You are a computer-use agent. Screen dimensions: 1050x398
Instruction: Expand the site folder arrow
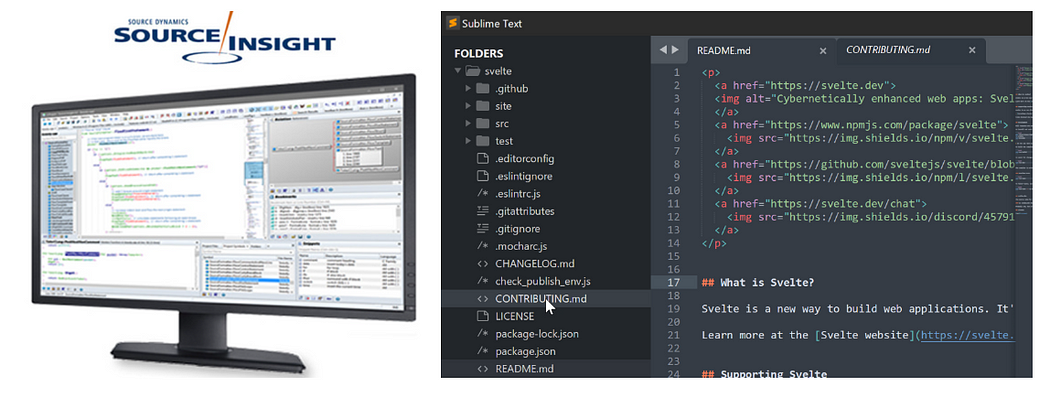tap(468, 106)
